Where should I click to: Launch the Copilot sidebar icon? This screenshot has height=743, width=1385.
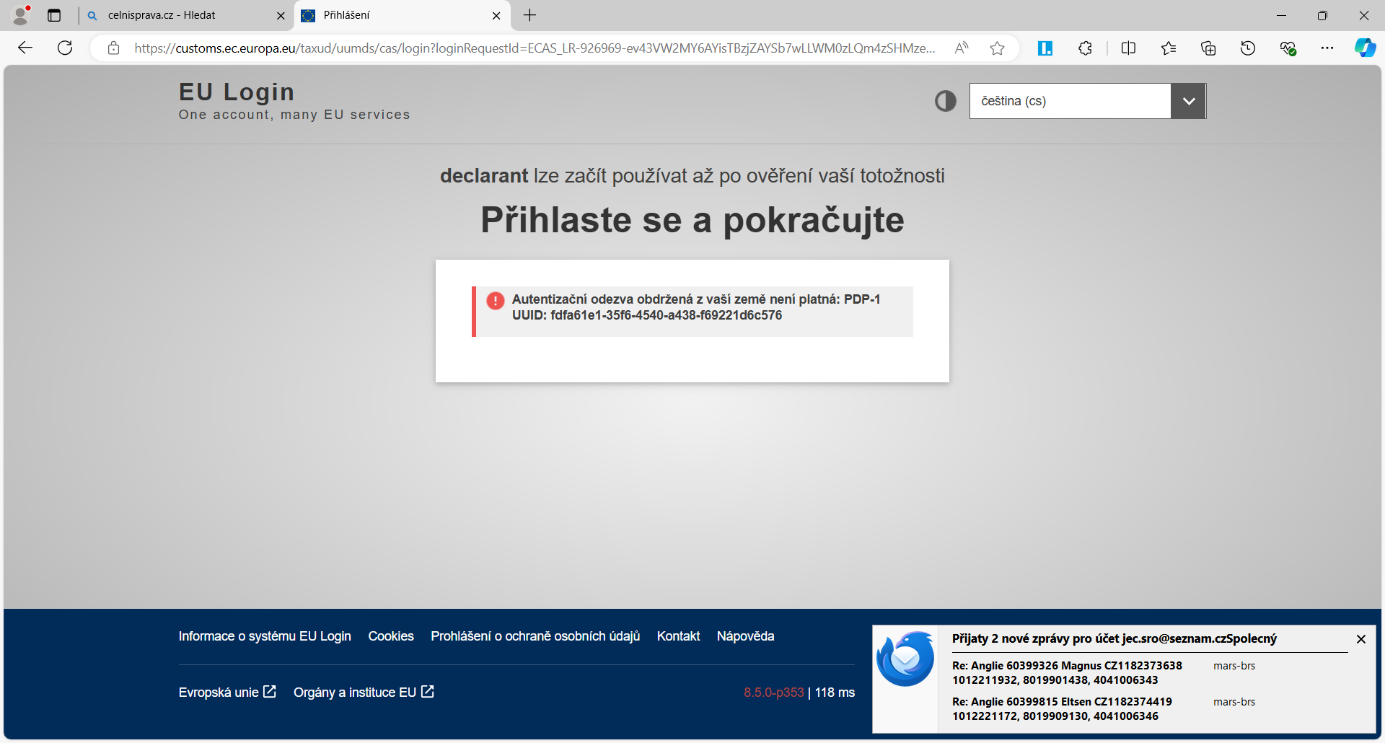pos(1365,48)
